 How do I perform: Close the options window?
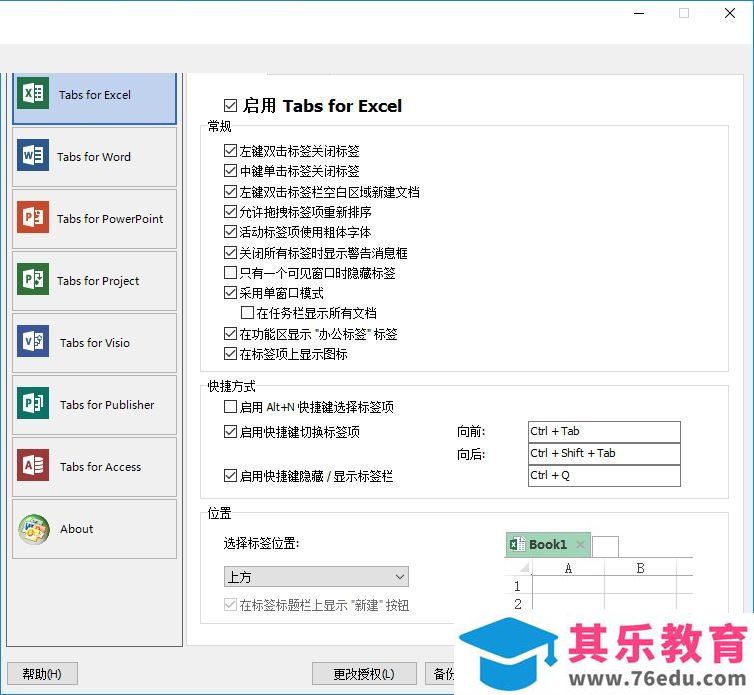click(x=729, y=13)
